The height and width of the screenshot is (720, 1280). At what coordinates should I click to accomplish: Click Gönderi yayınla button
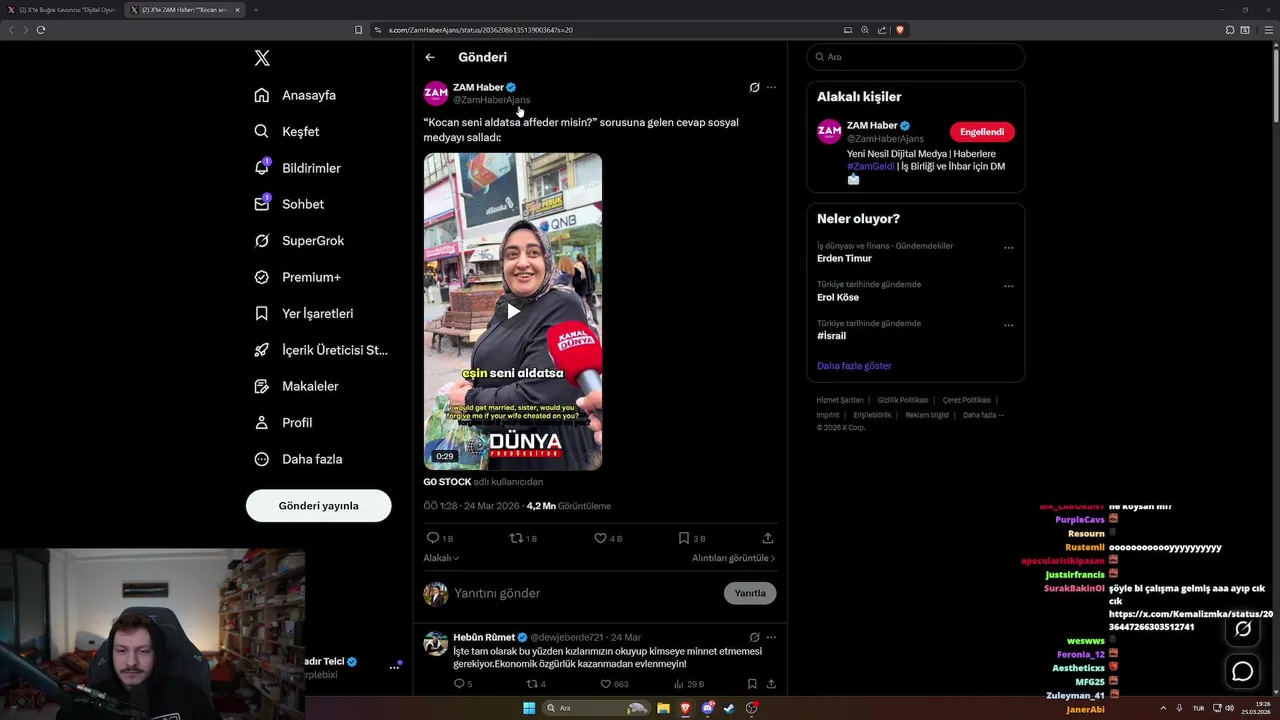318,505
